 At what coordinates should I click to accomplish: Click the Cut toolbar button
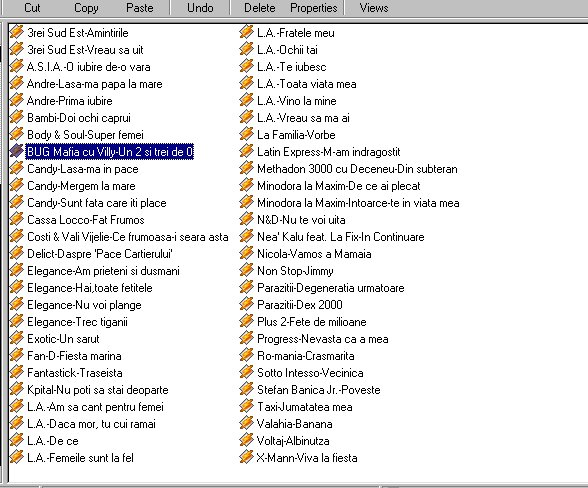coord(32,8)
